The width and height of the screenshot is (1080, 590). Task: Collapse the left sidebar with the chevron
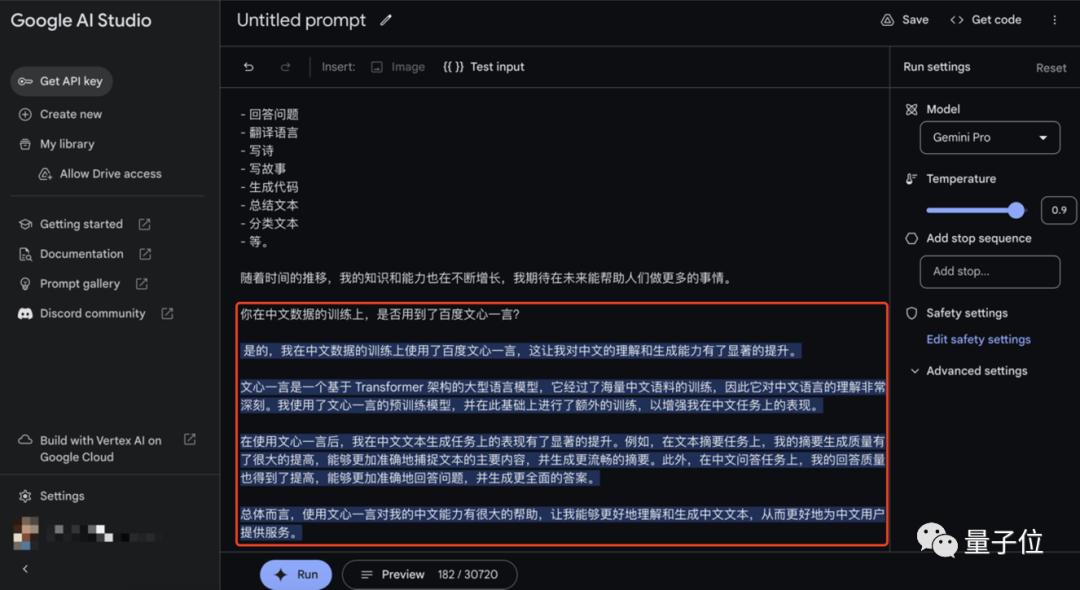pyautogui.click(x=24, y=568)
